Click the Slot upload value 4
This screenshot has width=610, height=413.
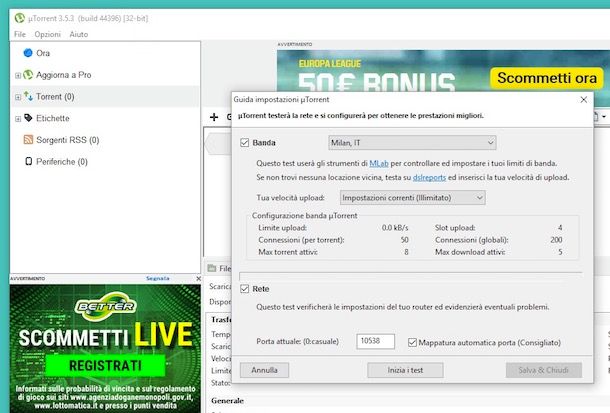[x=560, y=228]
